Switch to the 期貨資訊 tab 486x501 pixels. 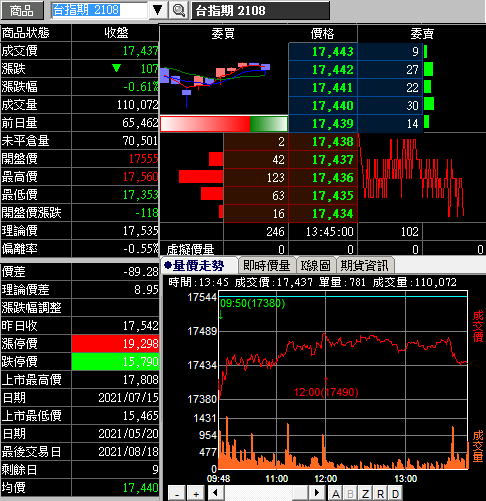pos(365,266)
